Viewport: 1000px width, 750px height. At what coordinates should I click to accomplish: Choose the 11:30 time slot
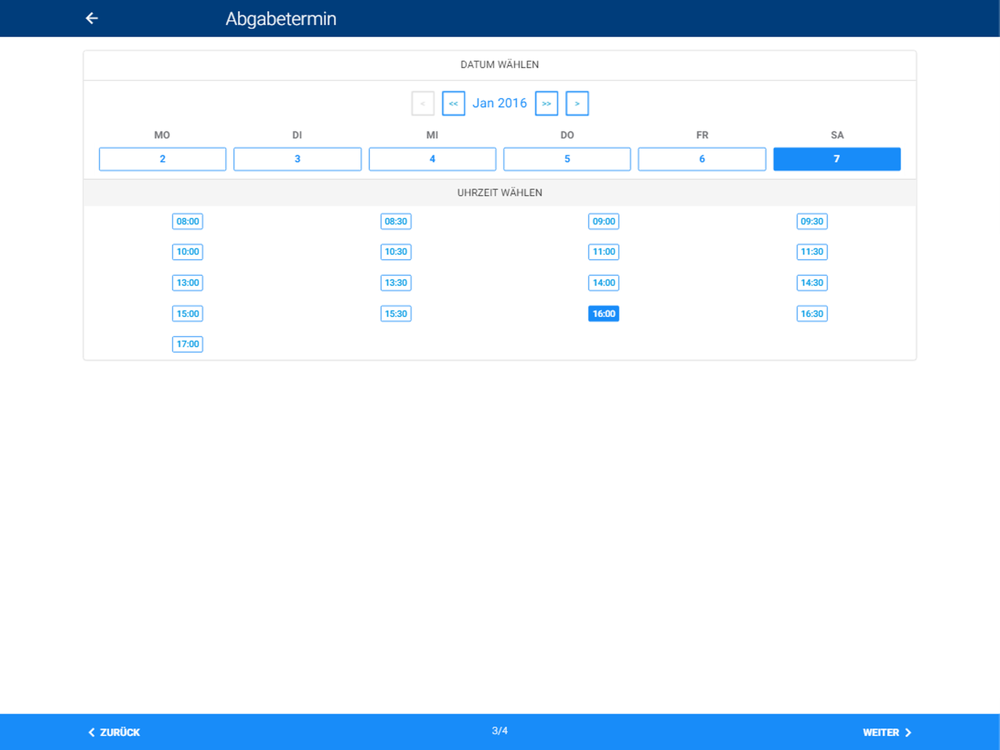(812, 252)
